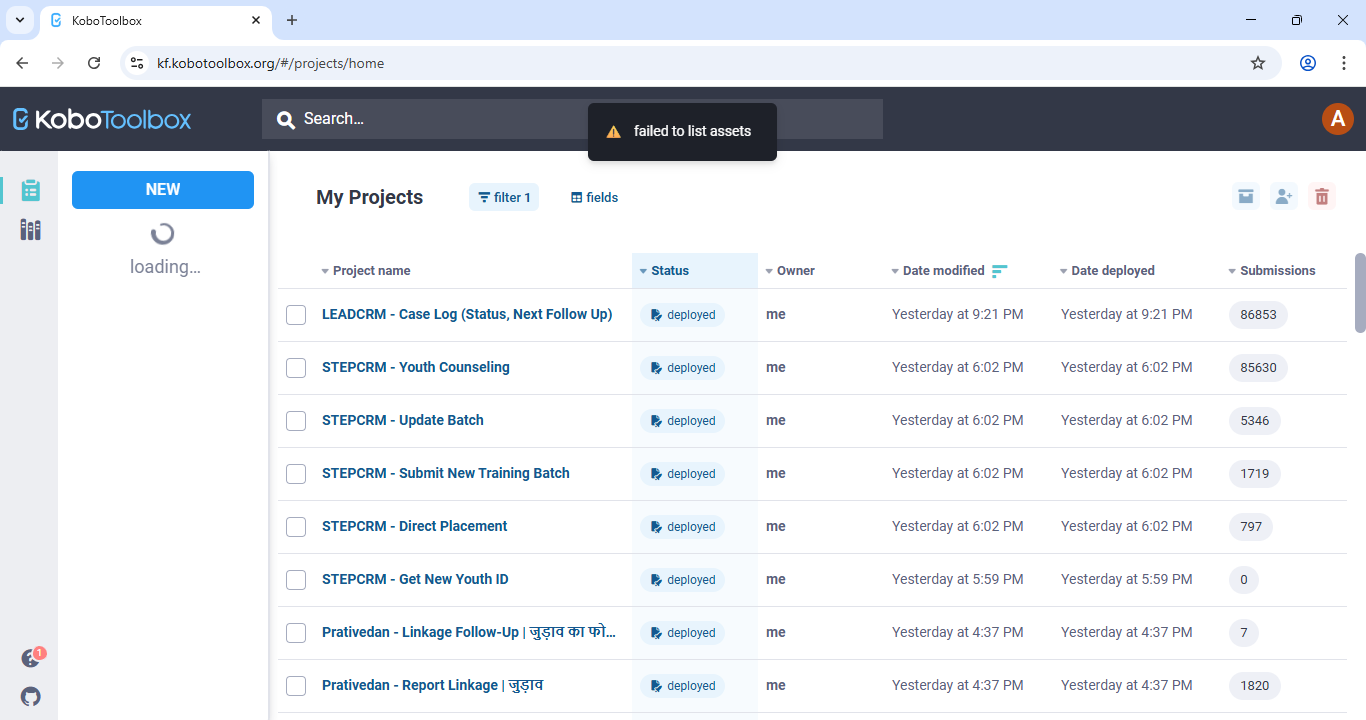Select checkbox for STEPCRM - Youth Counseling

click(296, 368)
